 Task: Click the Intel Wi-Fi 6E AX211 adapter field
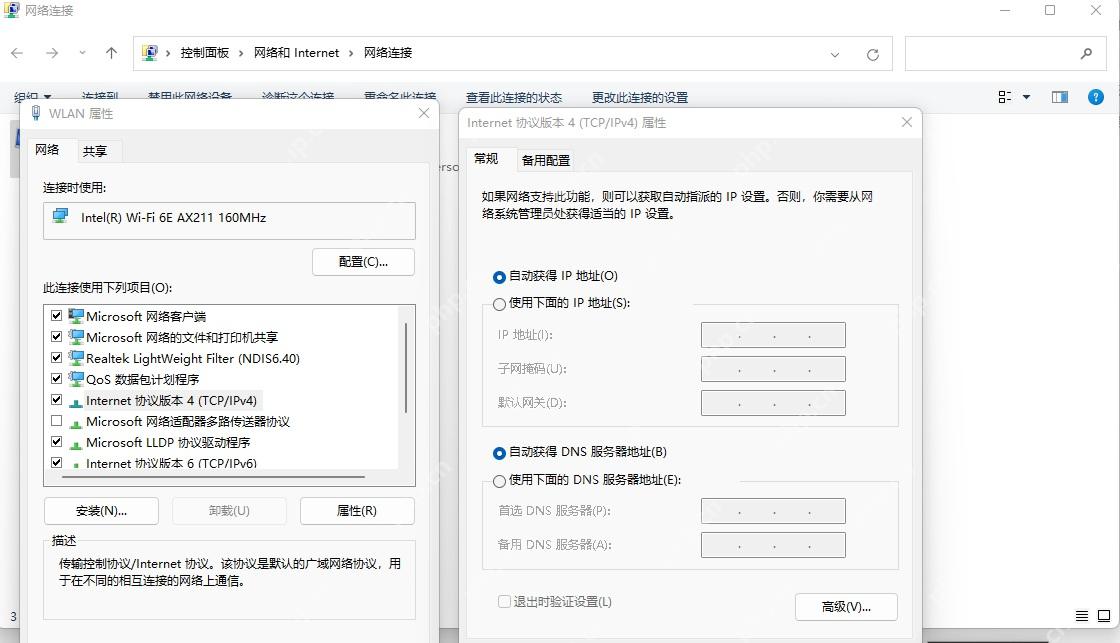pos(229,220)
